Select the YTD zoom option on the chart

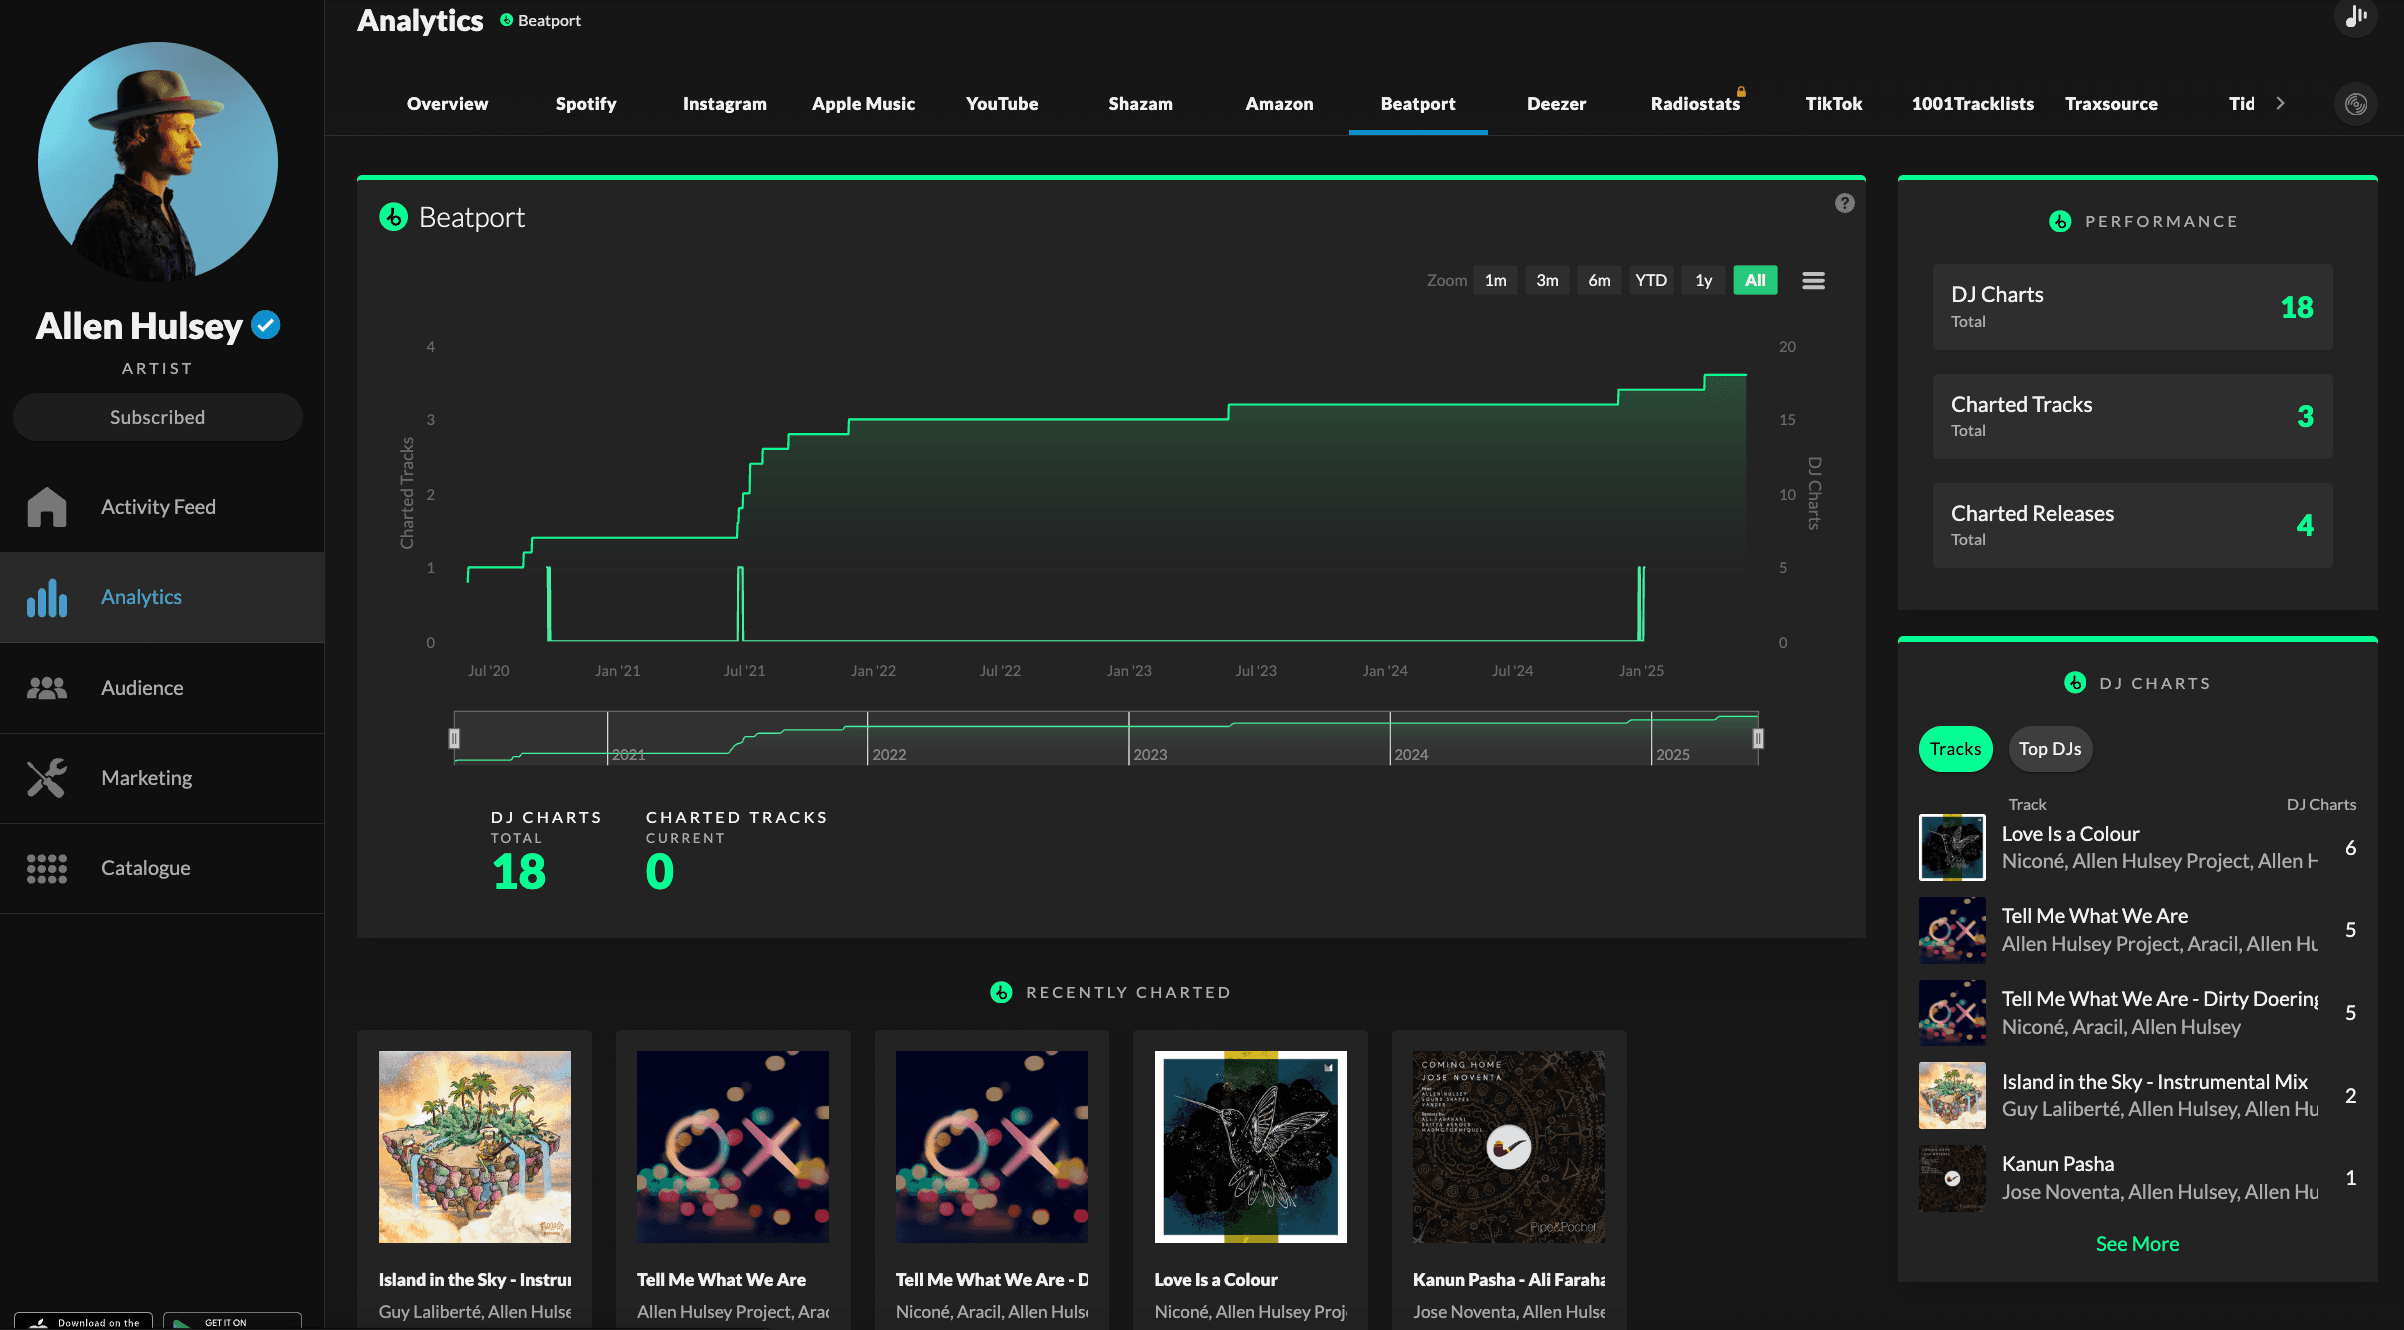[x=1651, y=280]
